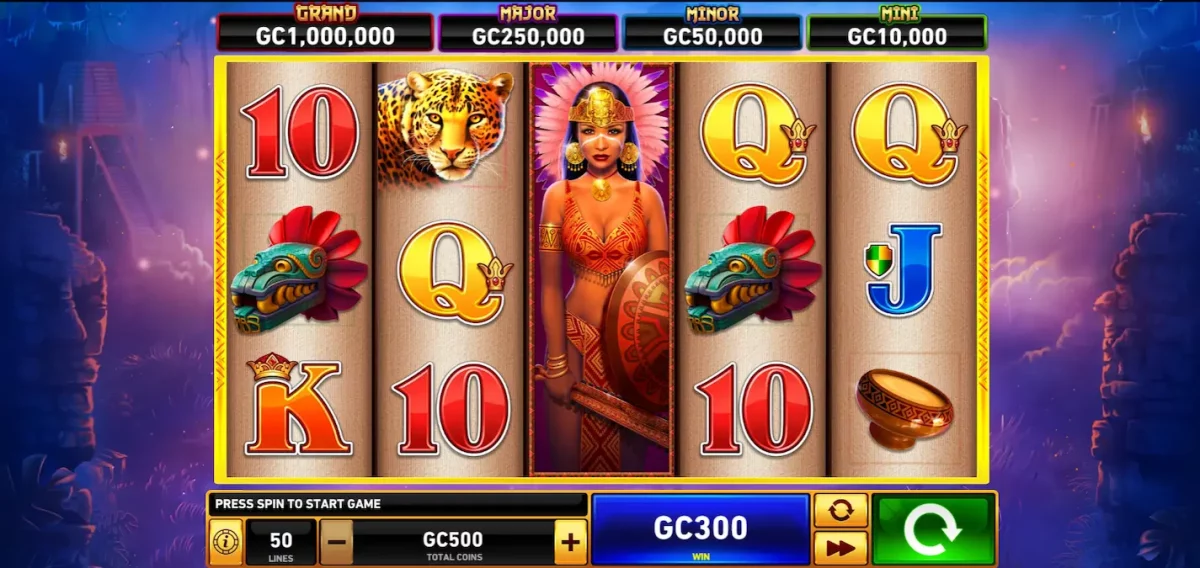Open the Minor GC50,000 jackpot panel

(712, 32)
